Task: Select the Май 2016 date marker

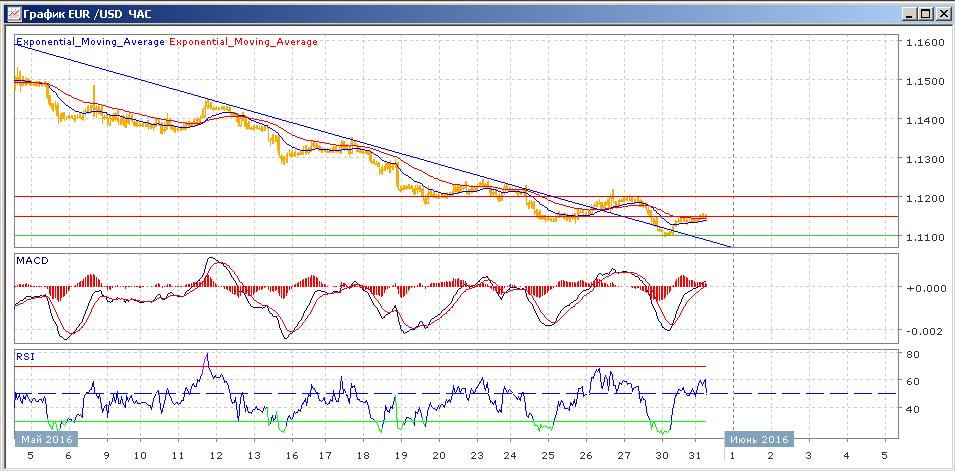Action: point(45,439)
